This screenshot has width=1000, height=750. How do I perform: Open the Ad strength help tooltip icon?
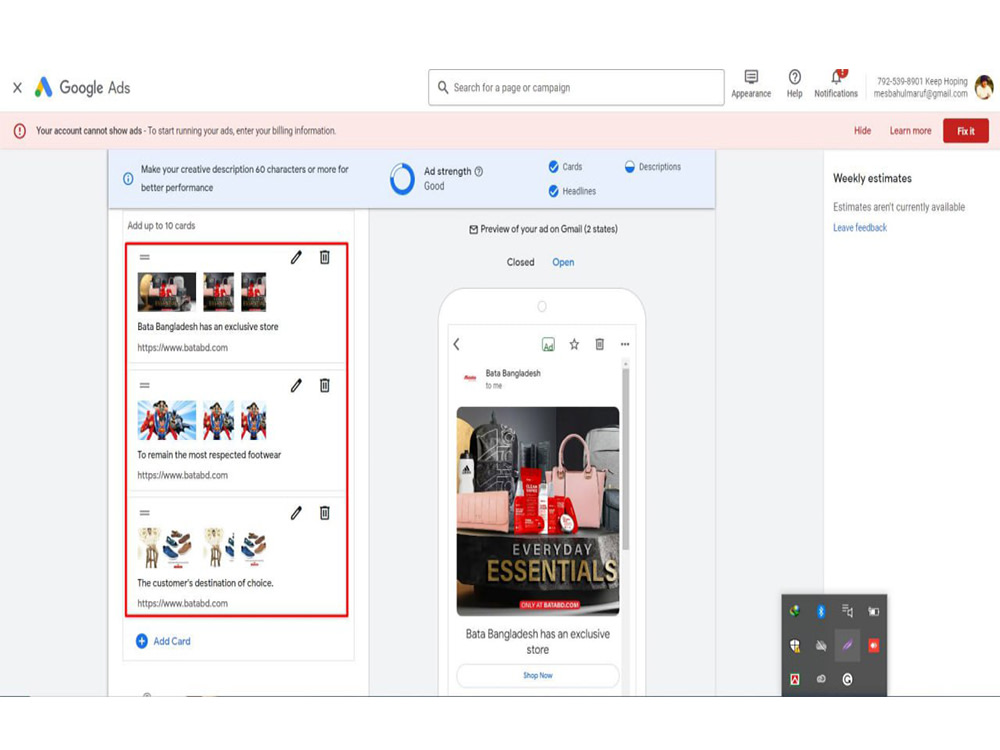point(479,171)
